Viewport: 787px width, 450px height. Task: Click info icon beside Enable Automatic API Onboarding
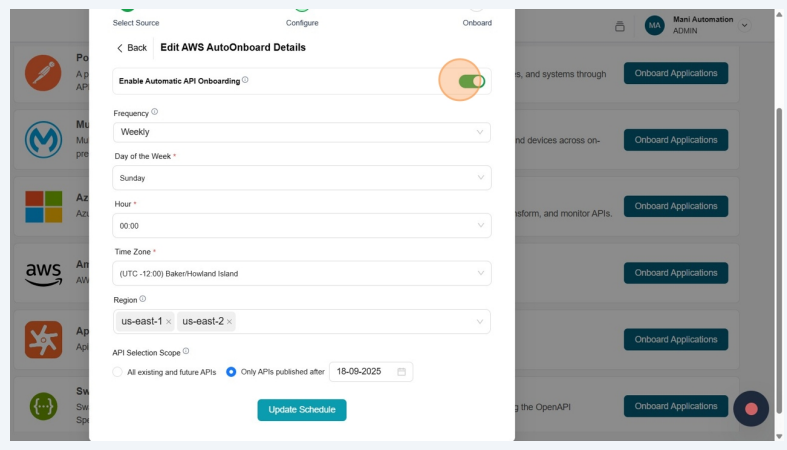(x=245, y=80)
